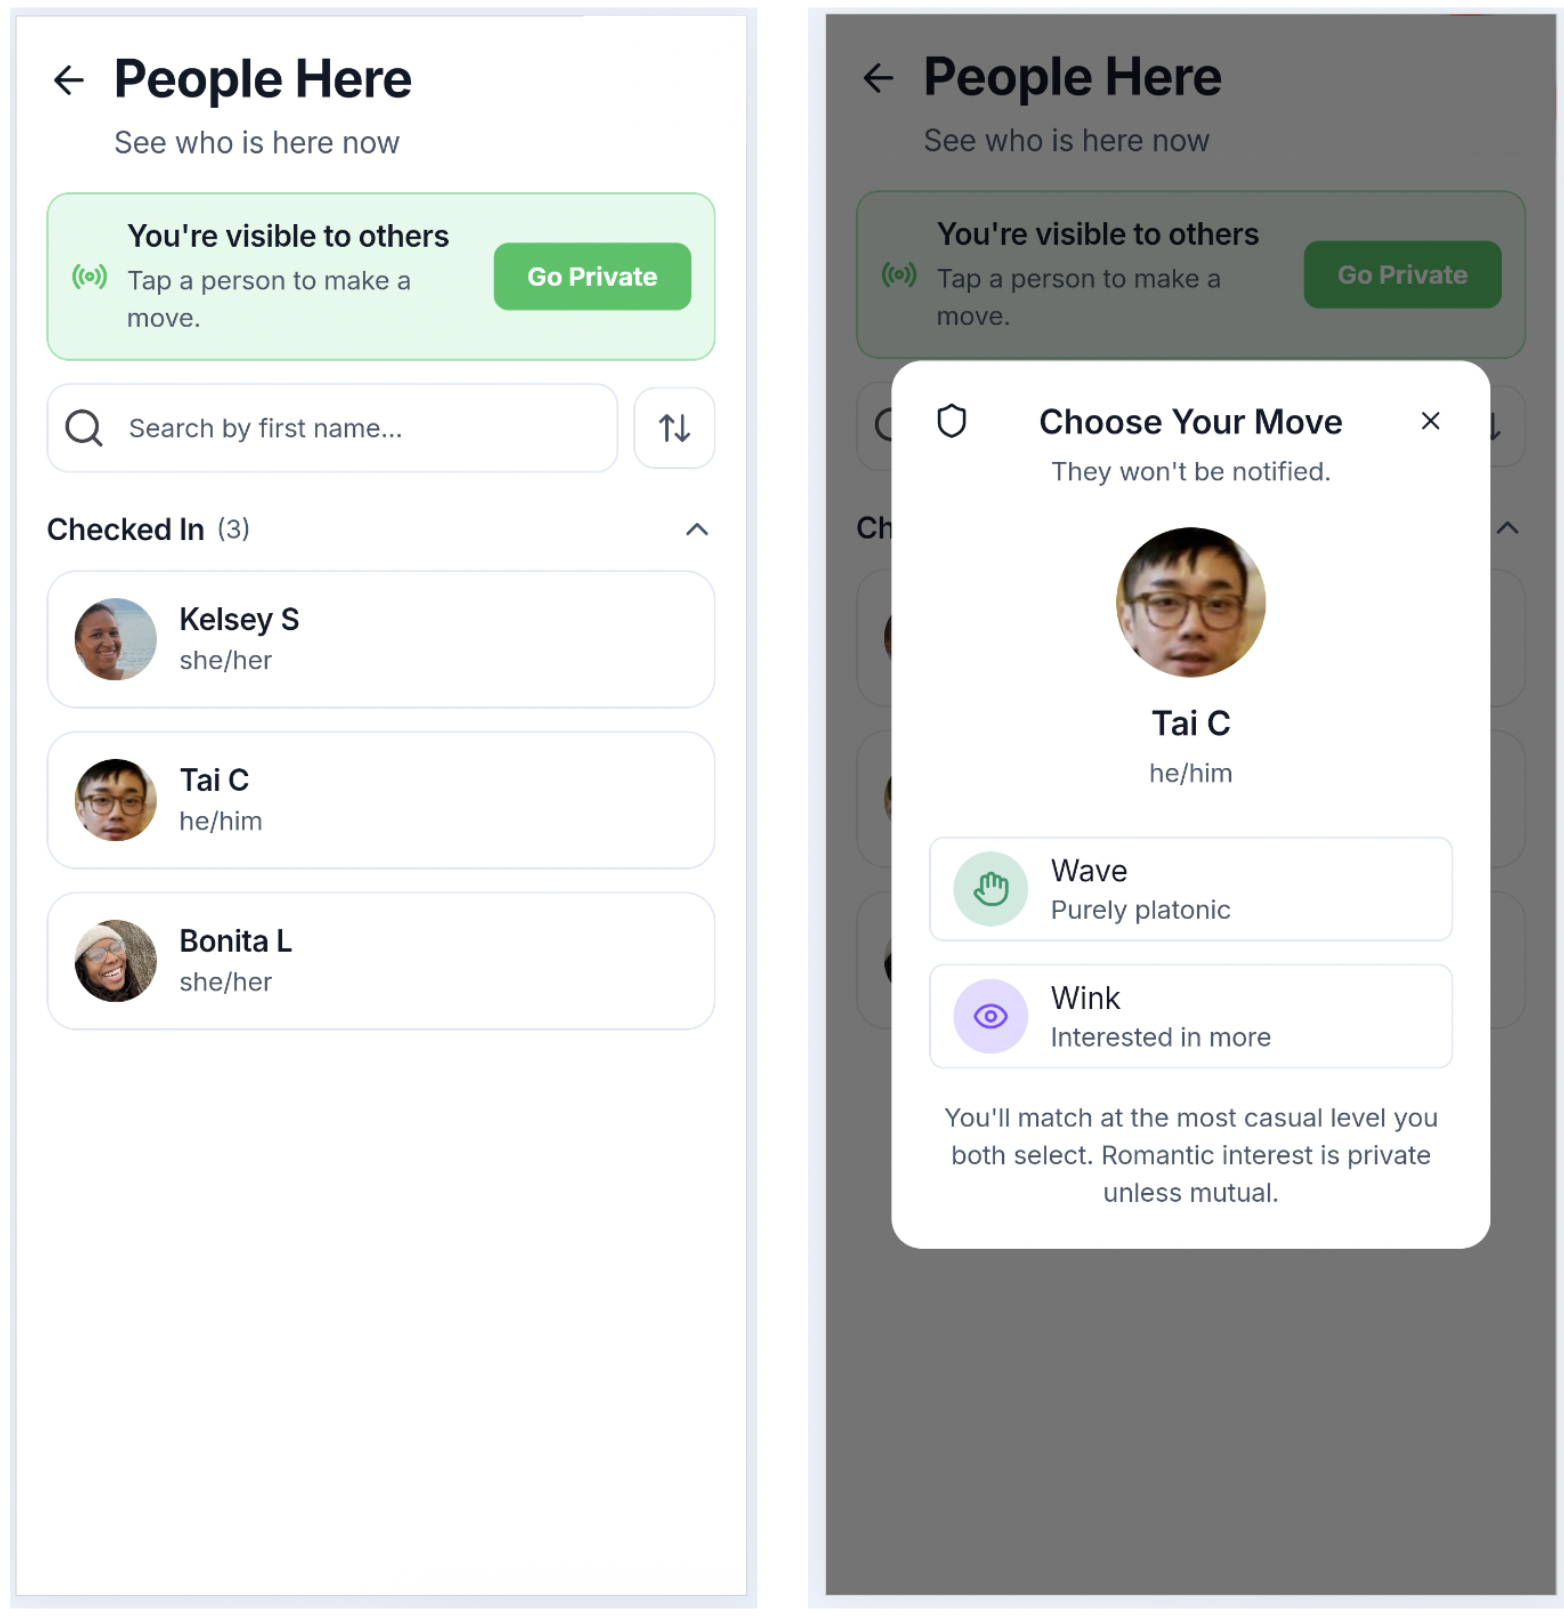1564x1618 pixels.
Task: Collapse the Checked In section chevron
Action: point(697,529)
